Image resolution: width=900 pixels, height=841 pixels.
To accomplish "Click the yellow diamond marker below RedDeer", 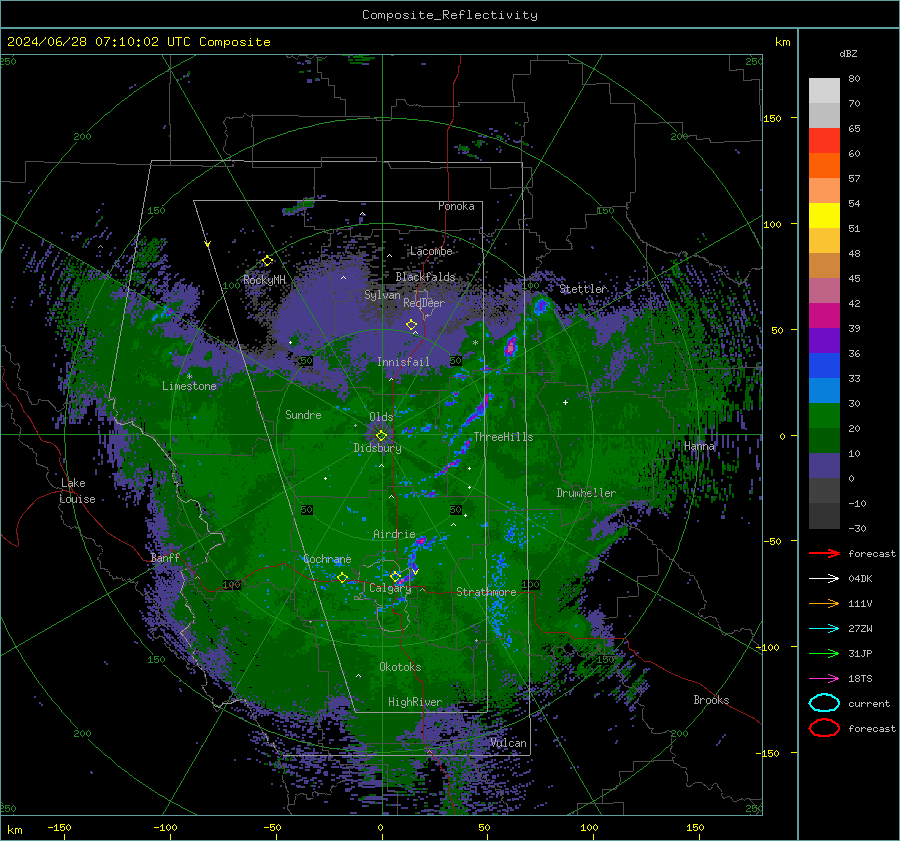I will (411, 325).
